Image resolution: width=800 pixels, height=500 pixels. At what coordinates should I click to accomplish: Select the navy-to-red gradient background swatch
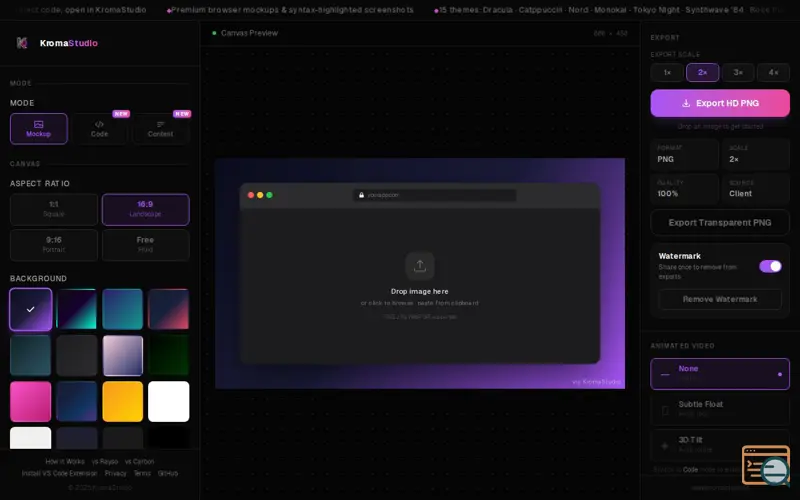pyautogui.click(x=169, y=309)
